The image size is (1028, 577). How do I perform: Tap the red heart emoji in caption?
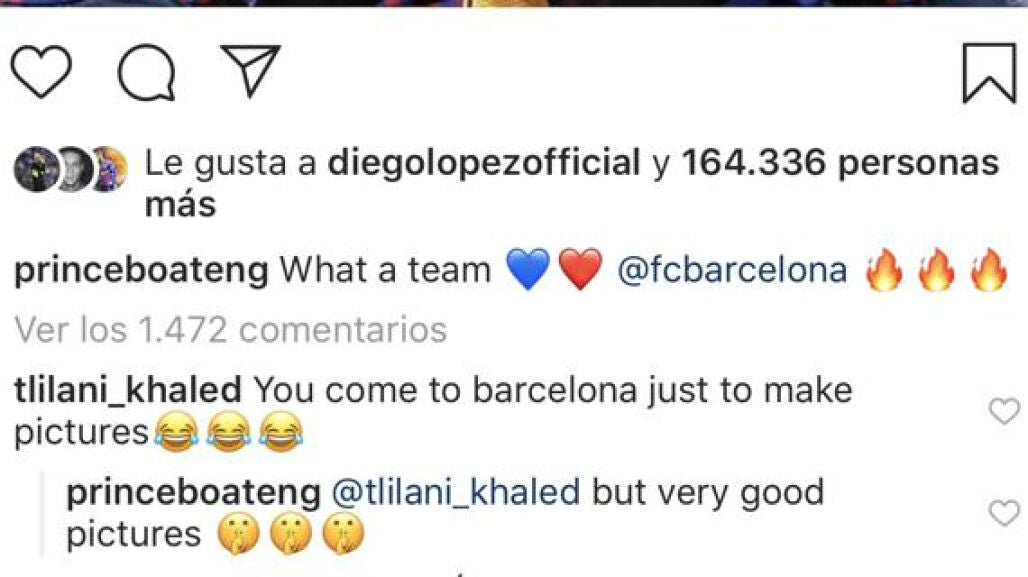point(580,271)
